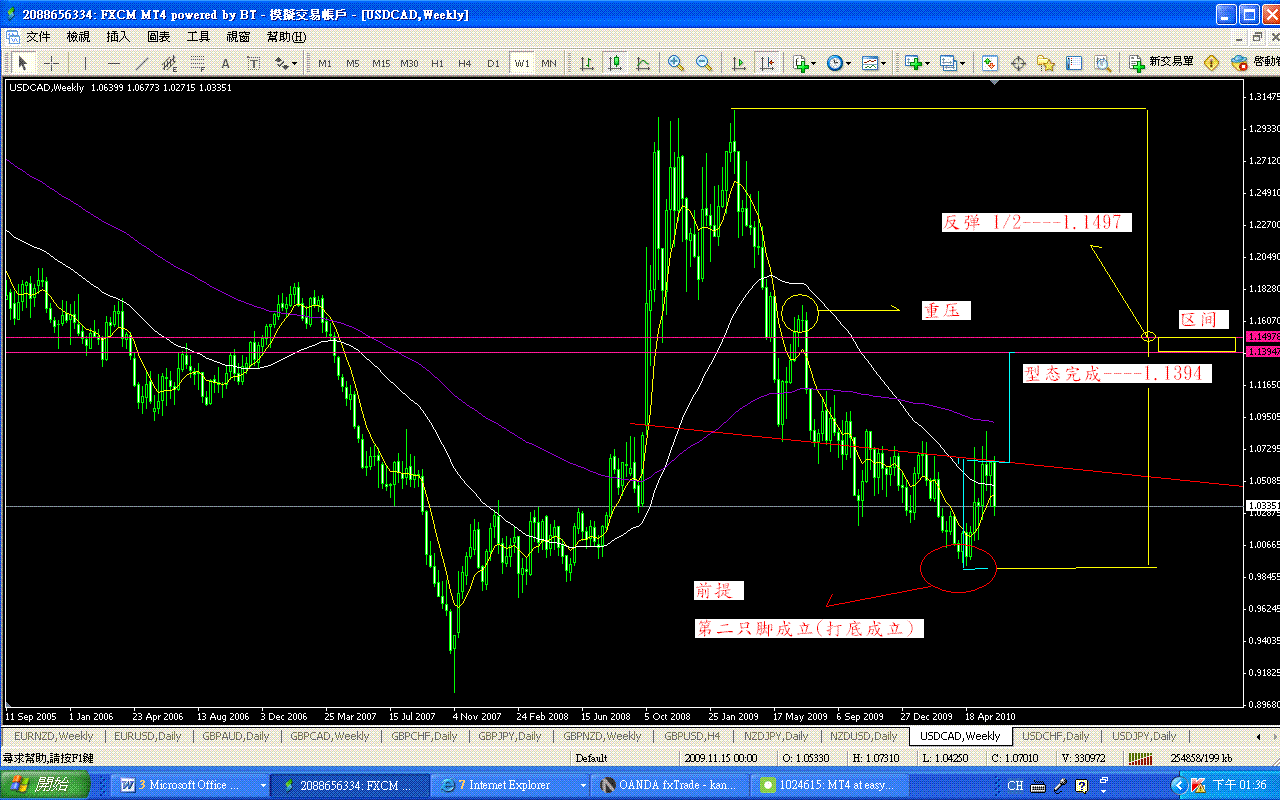Pick the Vertical Line drawing tool
The image size is (1280, 800).
pyautogui.click(x=85, y=63)
